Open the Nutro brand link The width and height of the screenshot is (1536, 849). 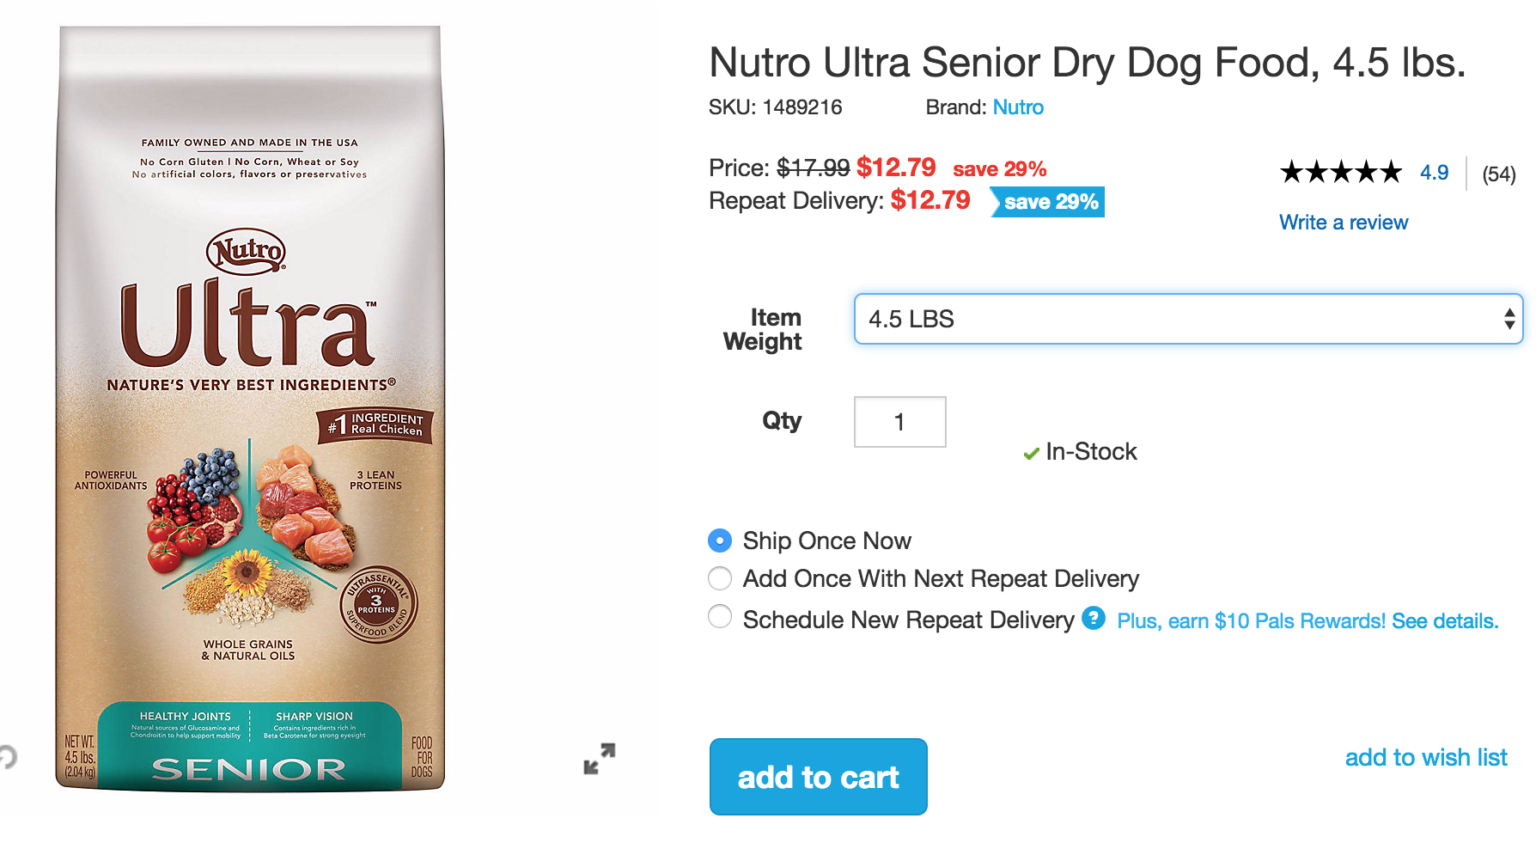(1018, 107)
